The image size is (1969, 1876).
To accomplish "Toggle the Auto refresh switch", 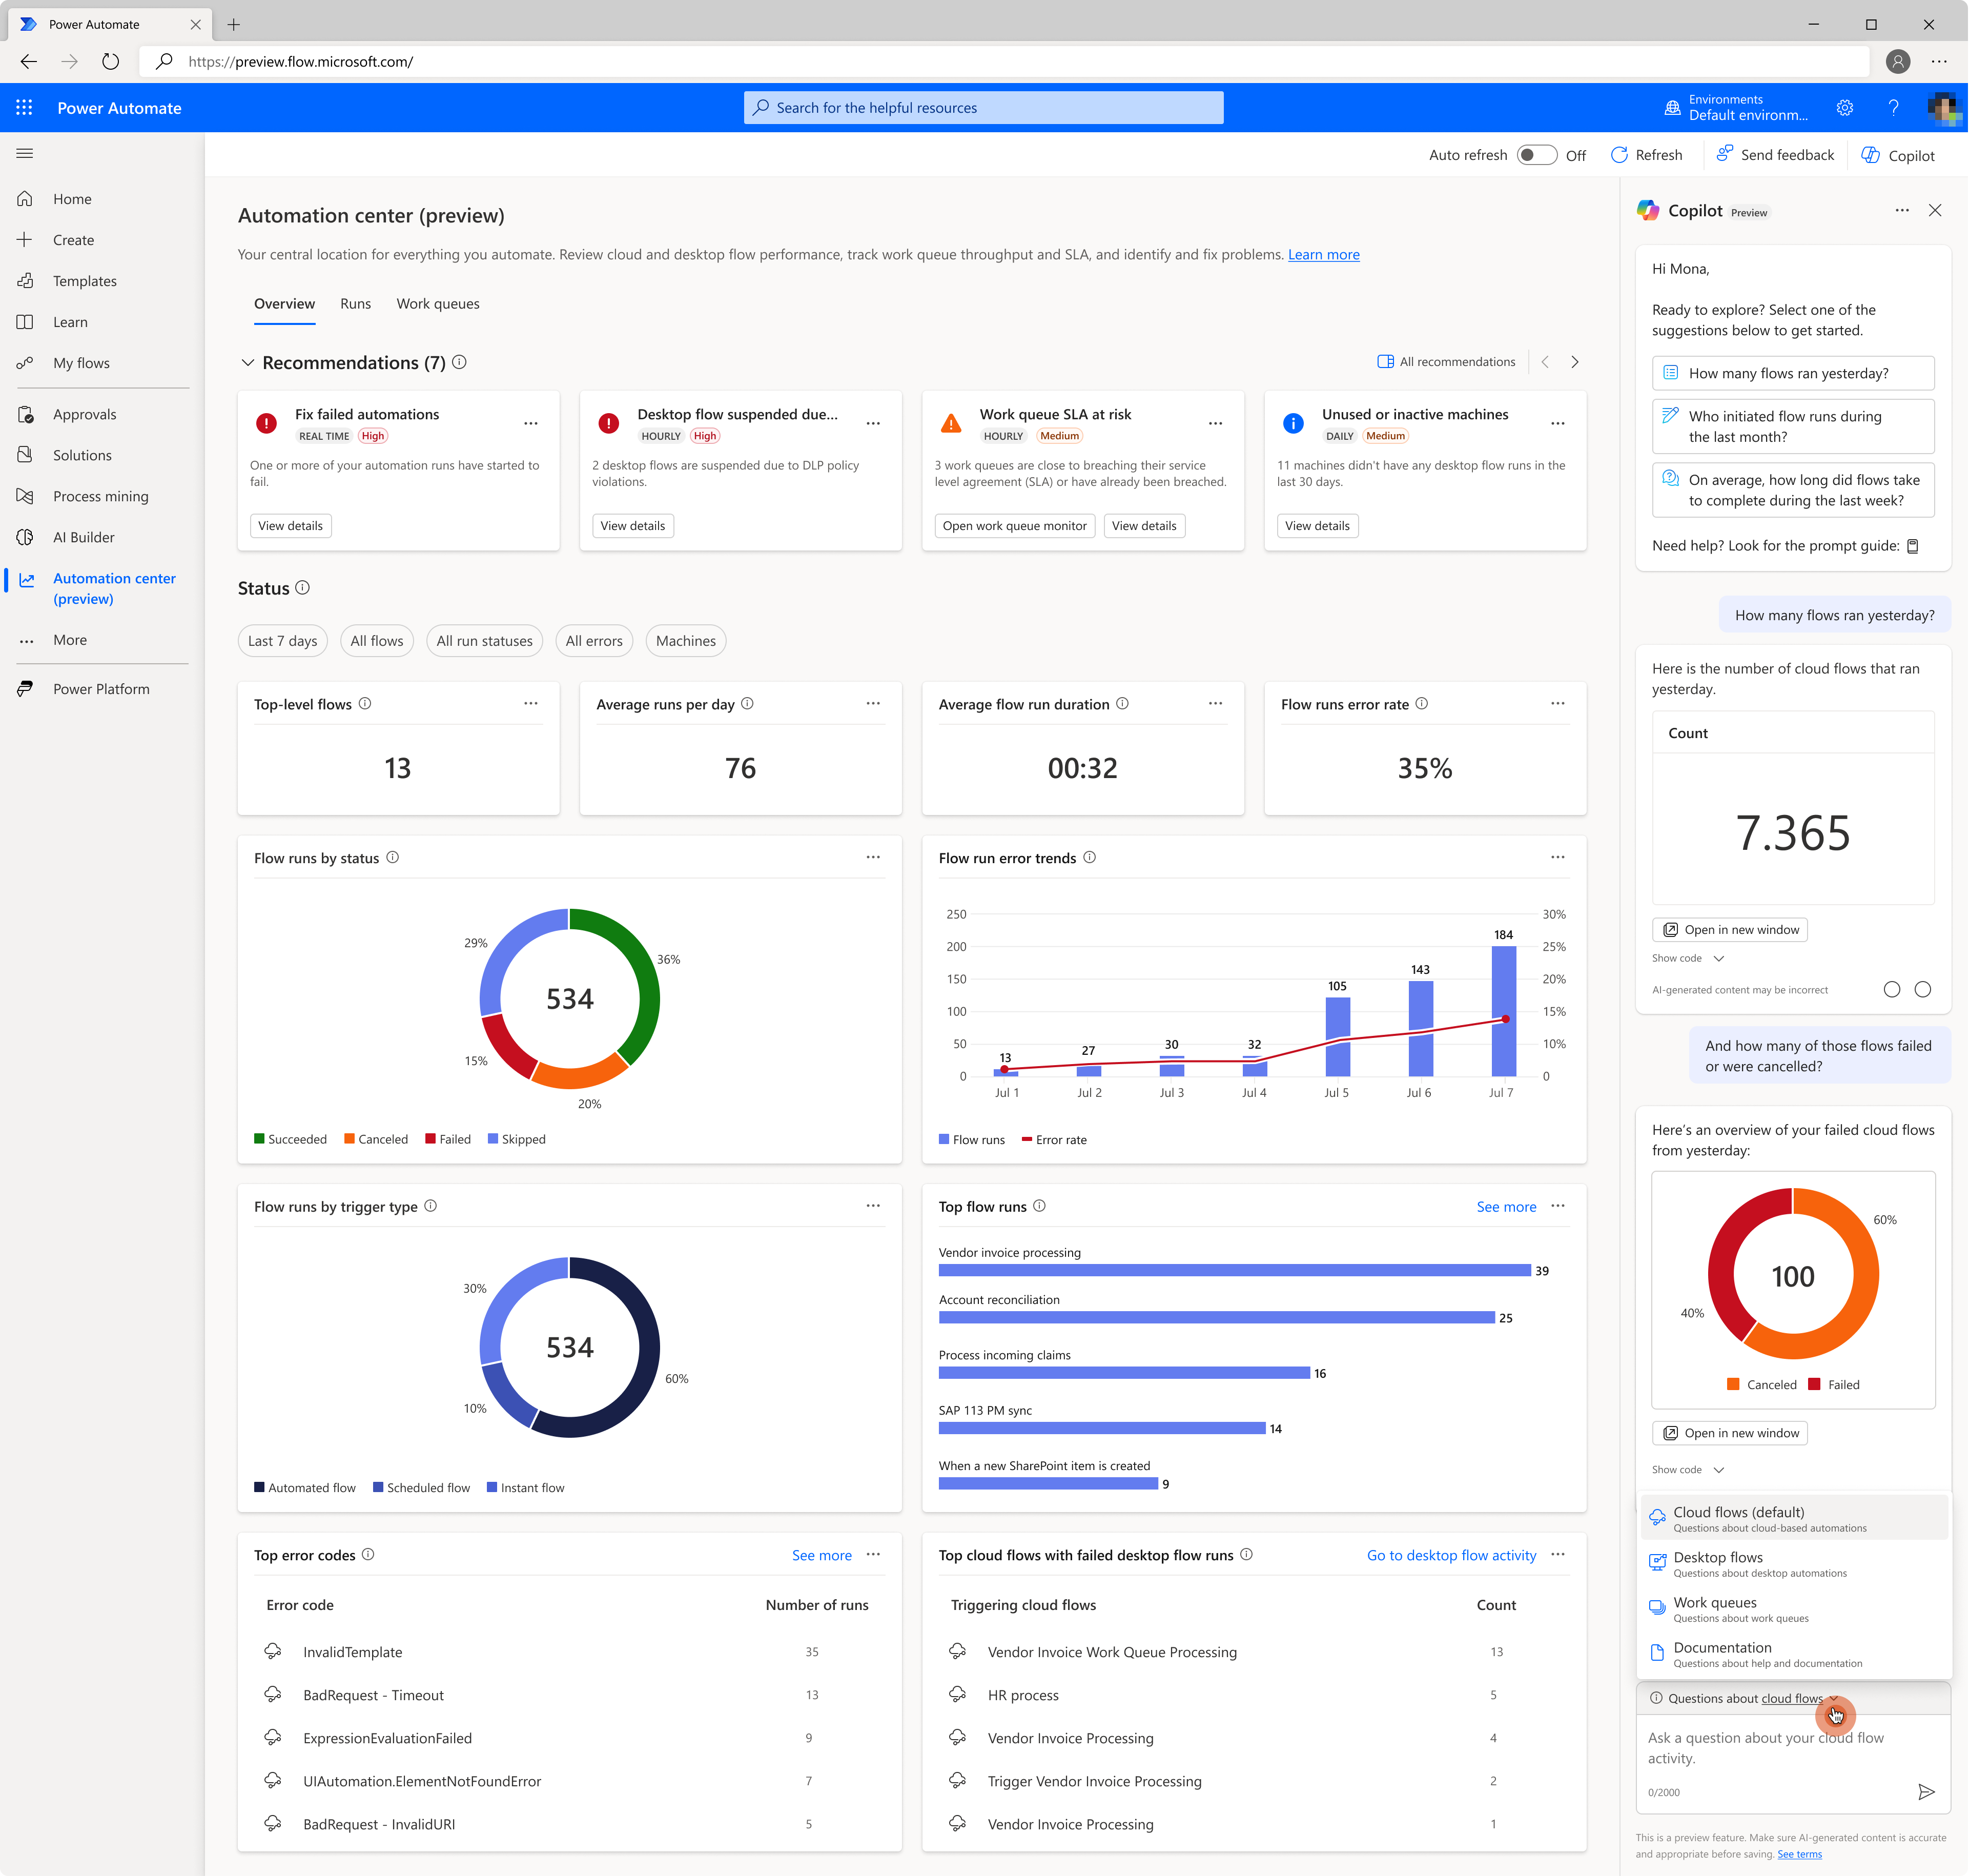I will click(x=1536, y=155).
